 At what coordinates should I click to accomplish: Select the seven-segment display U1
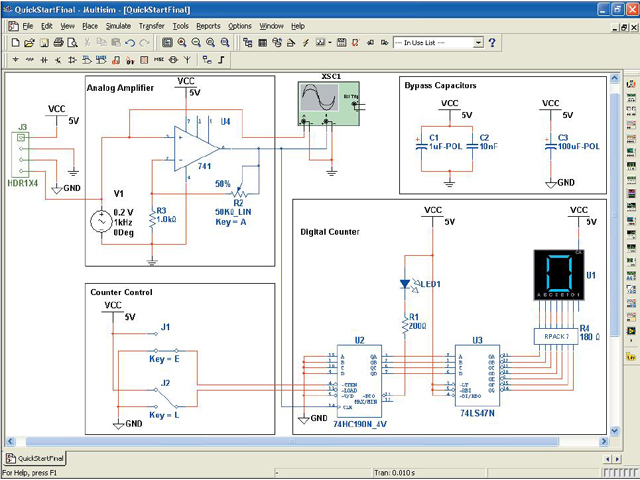click(559, 275)
